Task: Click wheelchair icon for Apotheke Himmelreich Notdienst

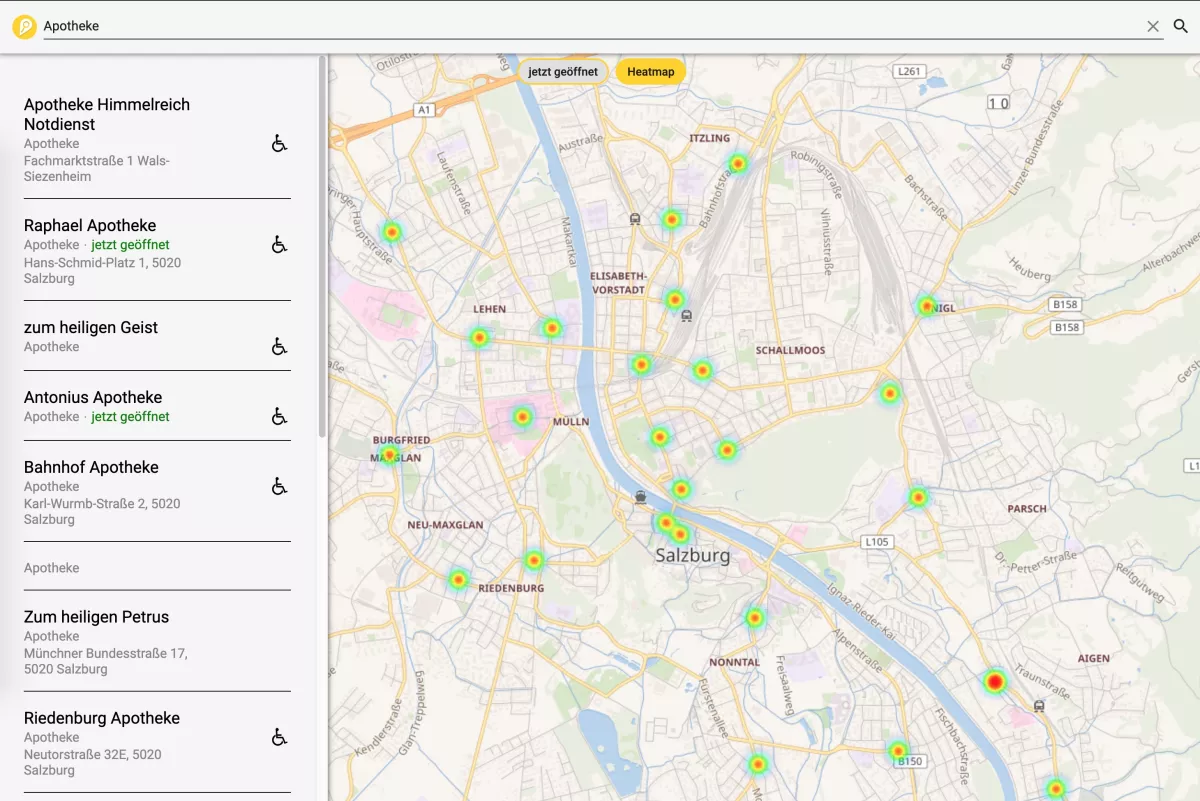Action: [x=280, y=144]
